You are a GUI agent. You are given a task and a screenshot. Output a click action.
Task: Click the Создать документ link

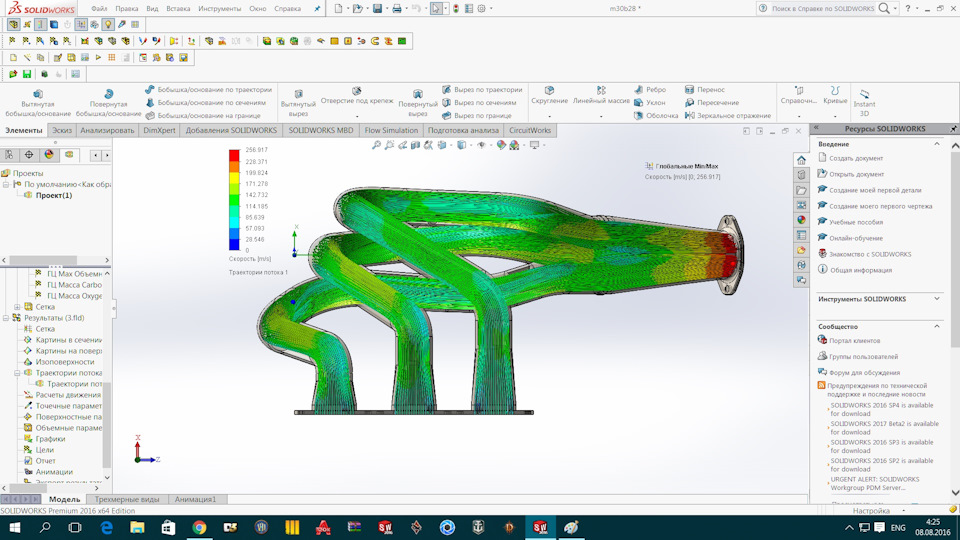pos(855,158)
